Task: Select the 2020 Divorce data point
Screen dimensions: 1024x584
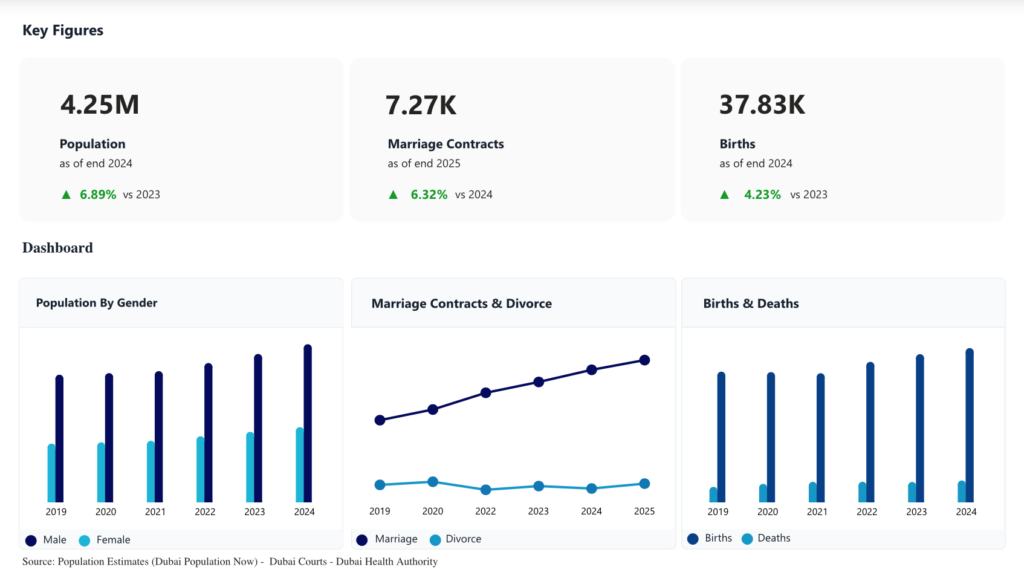Action: pyautogui.click(x=432, y=482)
